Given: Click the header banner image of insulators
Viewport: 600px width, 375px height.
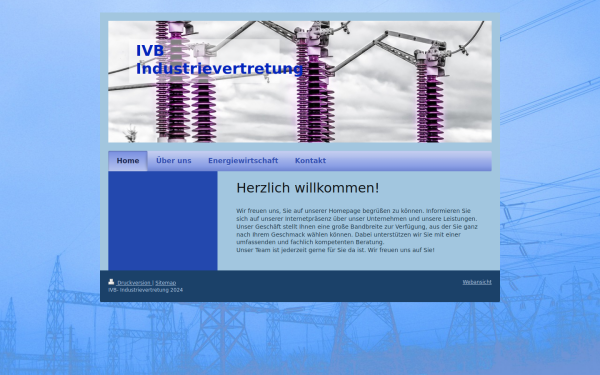Looking at the screenshot, I should coord(300,82).
